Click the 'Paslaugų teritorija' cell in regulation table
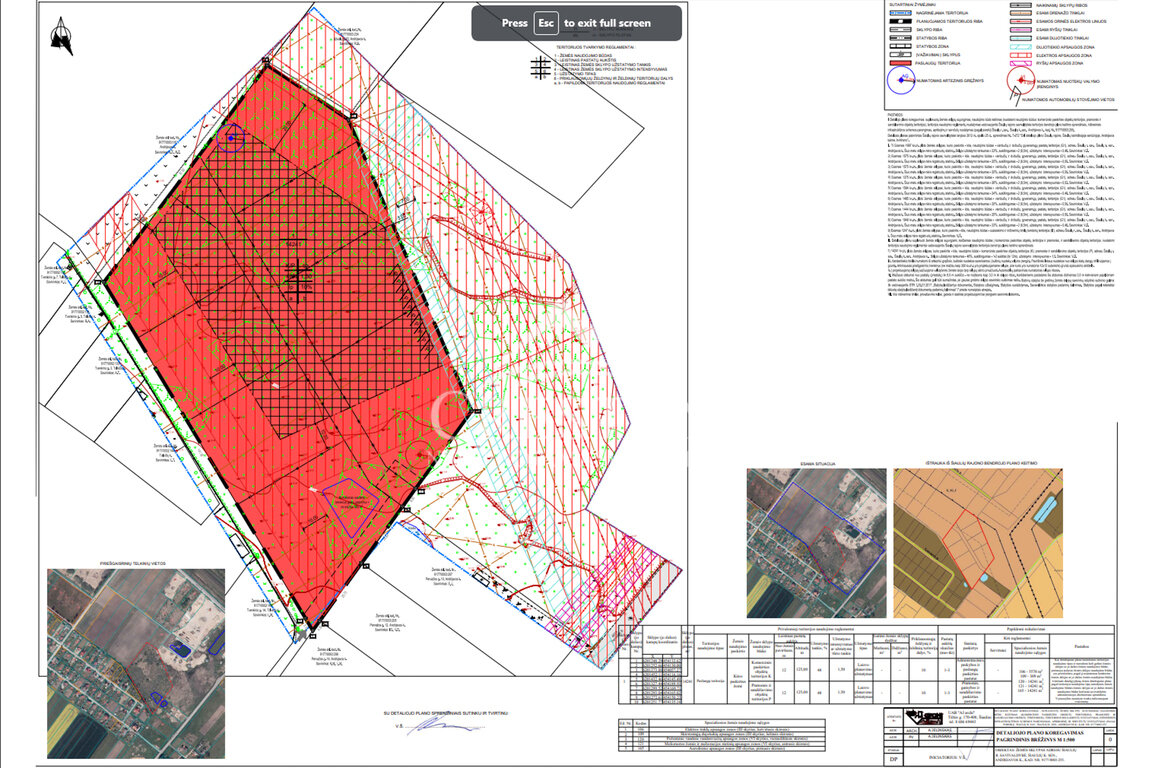The width and height of the screenshot is (1152, 768). click(710, 681)
